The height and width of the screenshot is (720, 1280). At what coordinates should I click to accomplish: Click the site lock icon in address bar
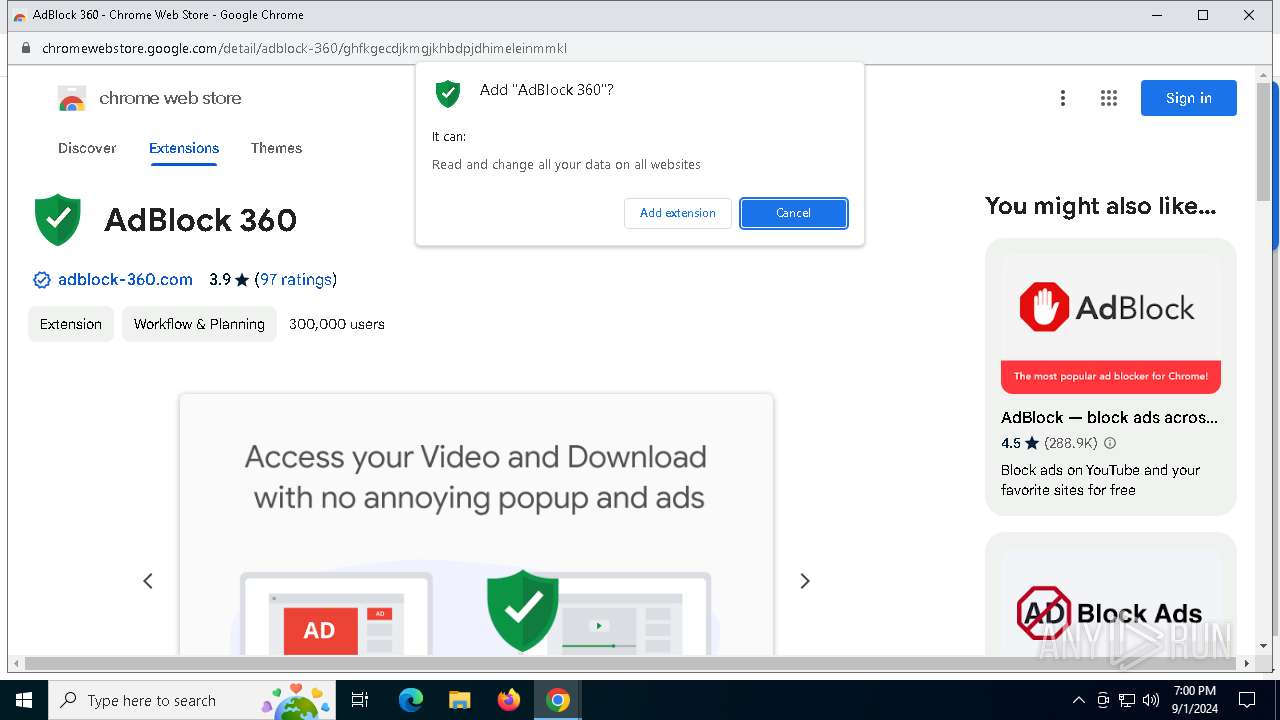[26, 48]
